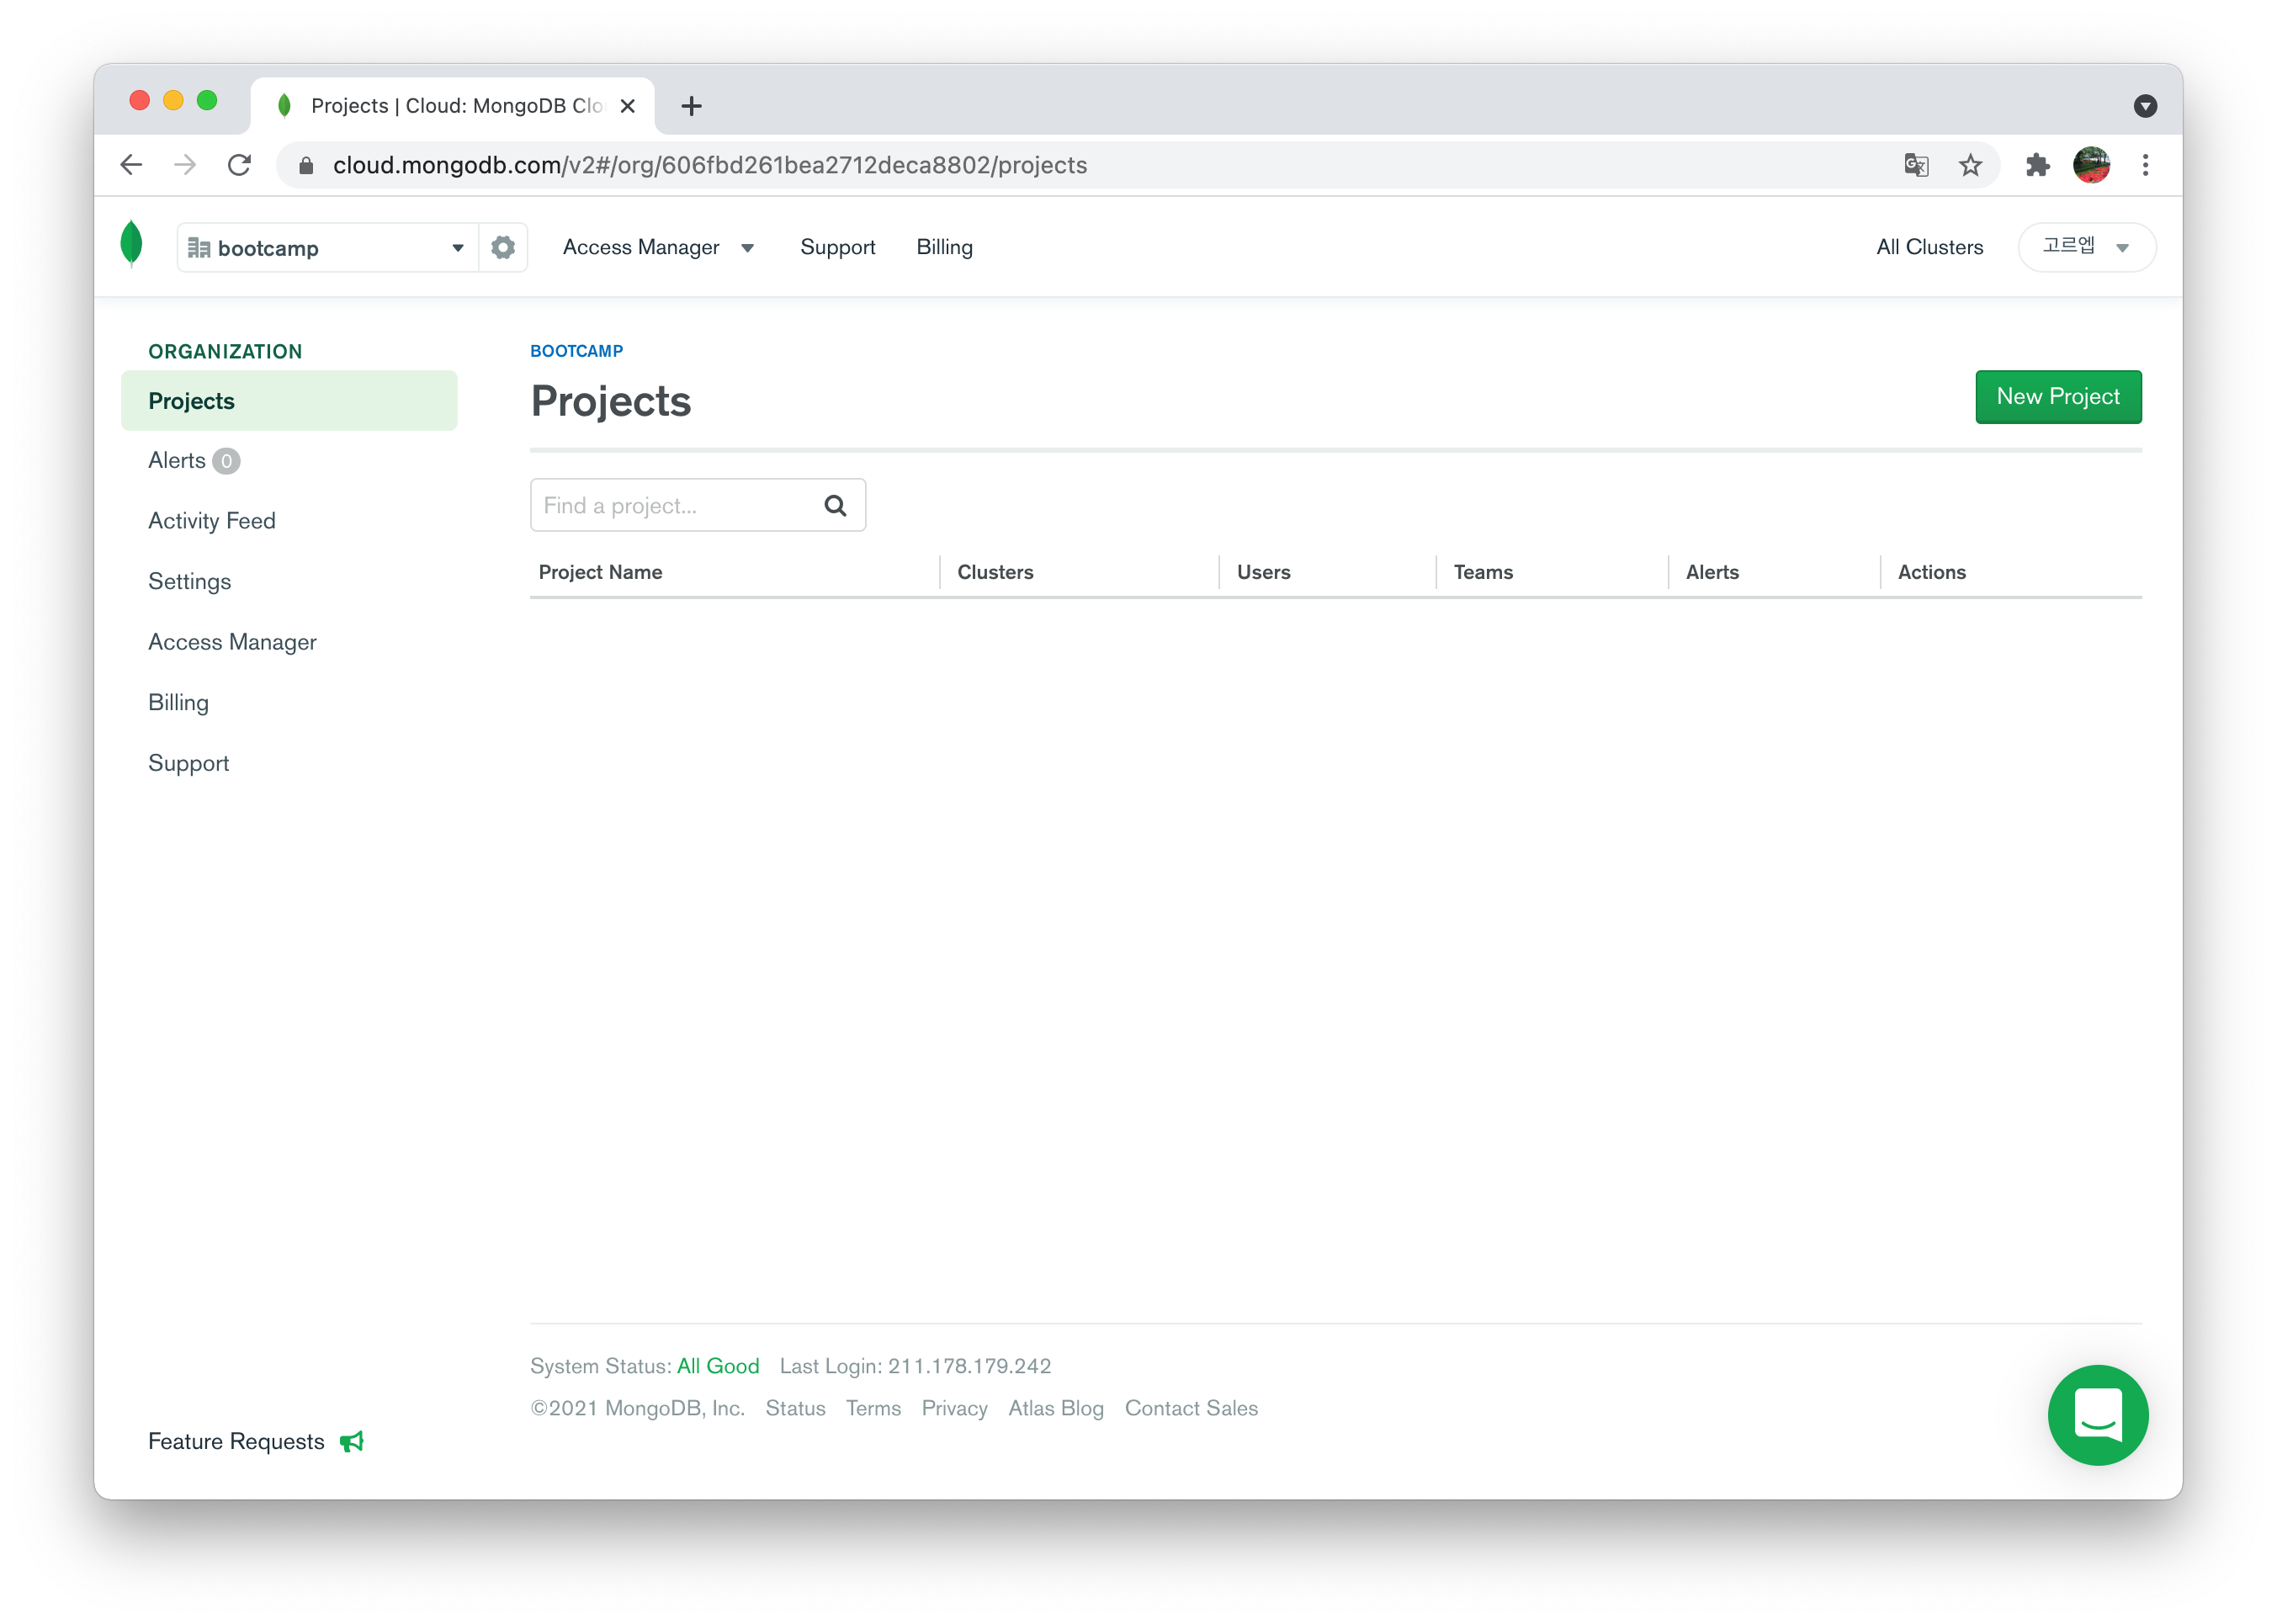Open Chrome profile avatar
Viewport: 2277px width, 1624px height.
(2091, 165)
